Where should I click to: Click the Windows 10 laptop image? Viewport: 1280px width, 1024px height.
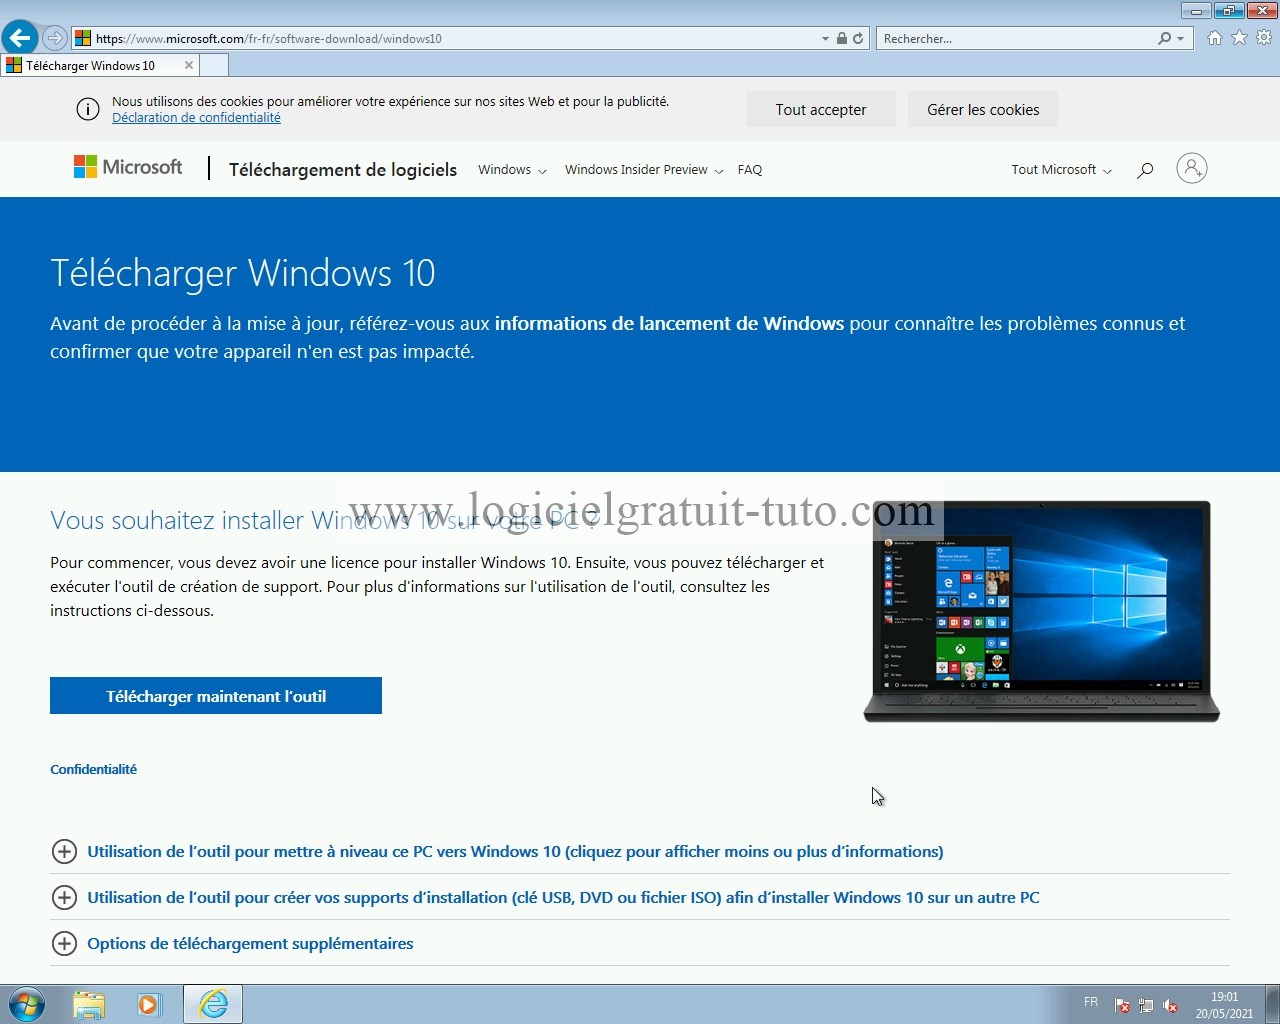tap(1041, 611)
